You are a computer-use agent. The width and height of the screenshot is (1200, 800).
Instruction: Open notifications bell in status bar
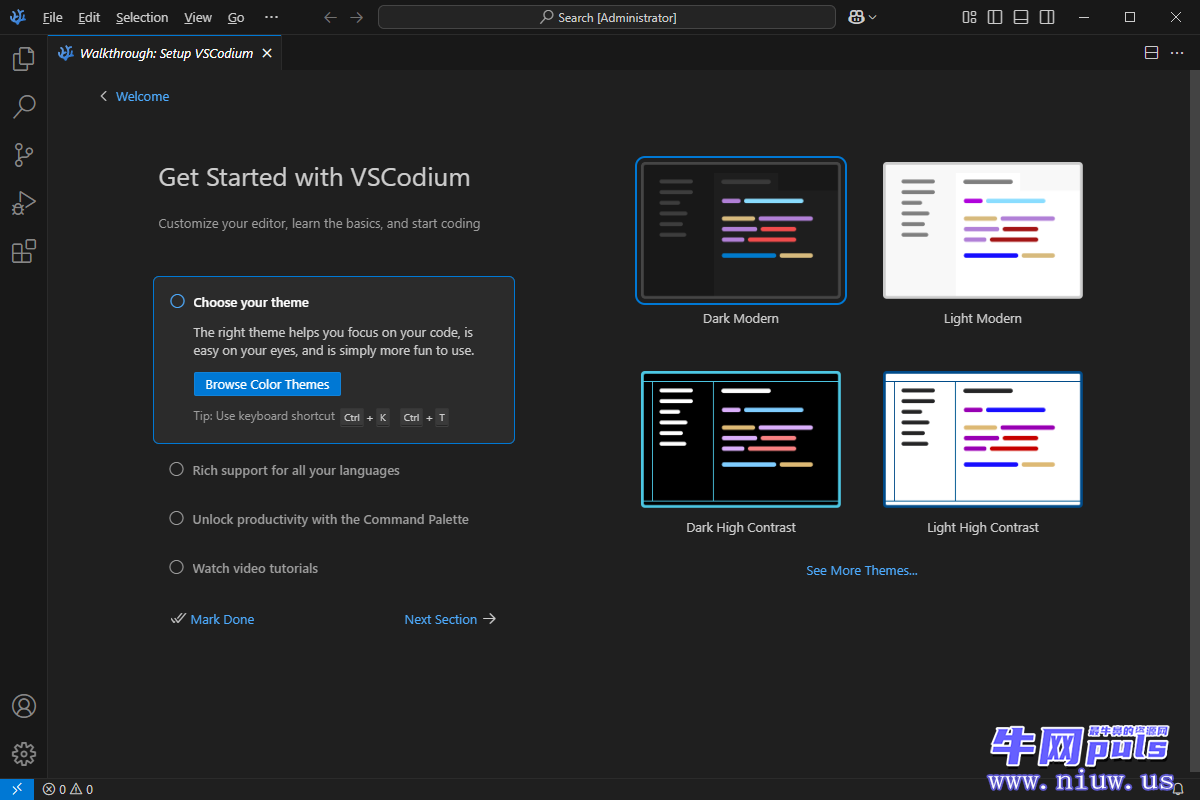point(1178,789)
